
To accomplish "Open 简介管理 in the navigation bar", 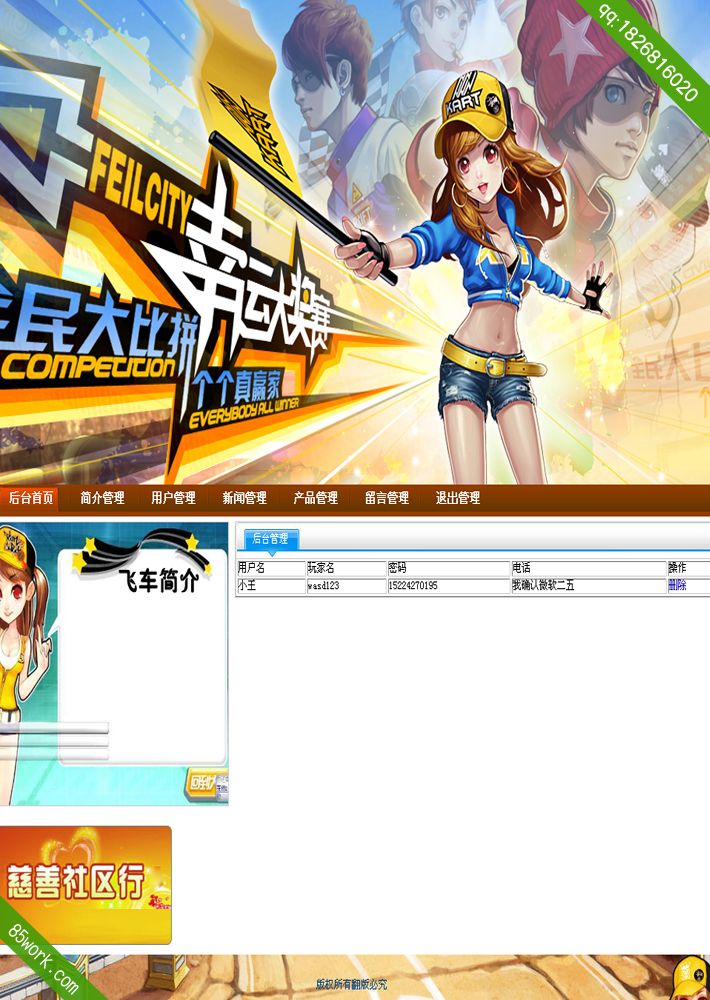I will pos(102,498).
